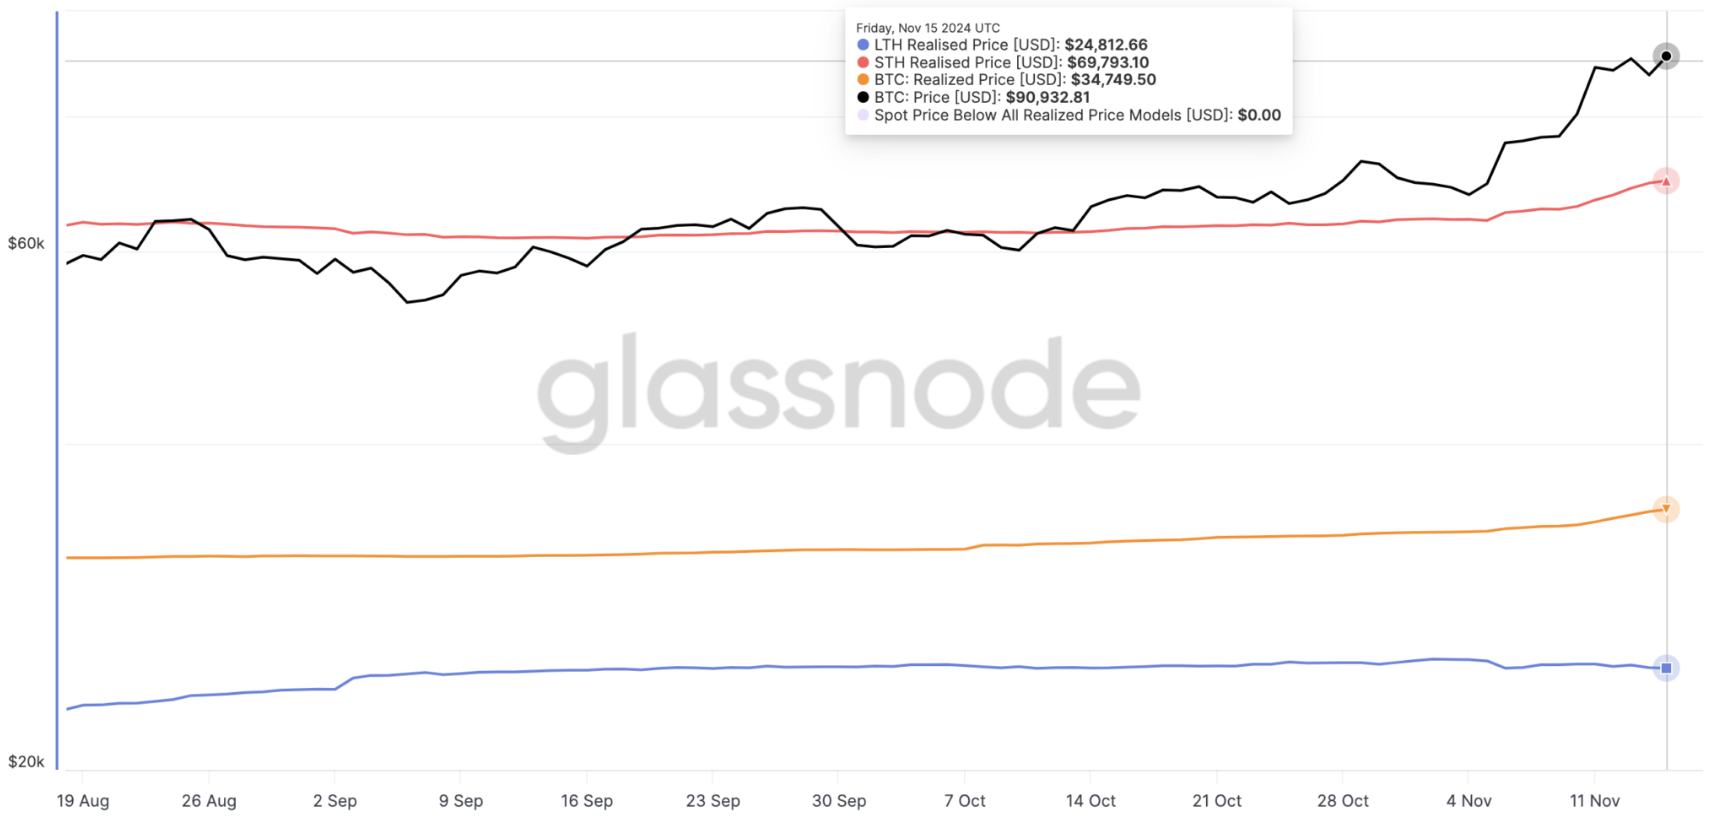
Task: Click the 16 Sep date label
Action: point(587,801)
